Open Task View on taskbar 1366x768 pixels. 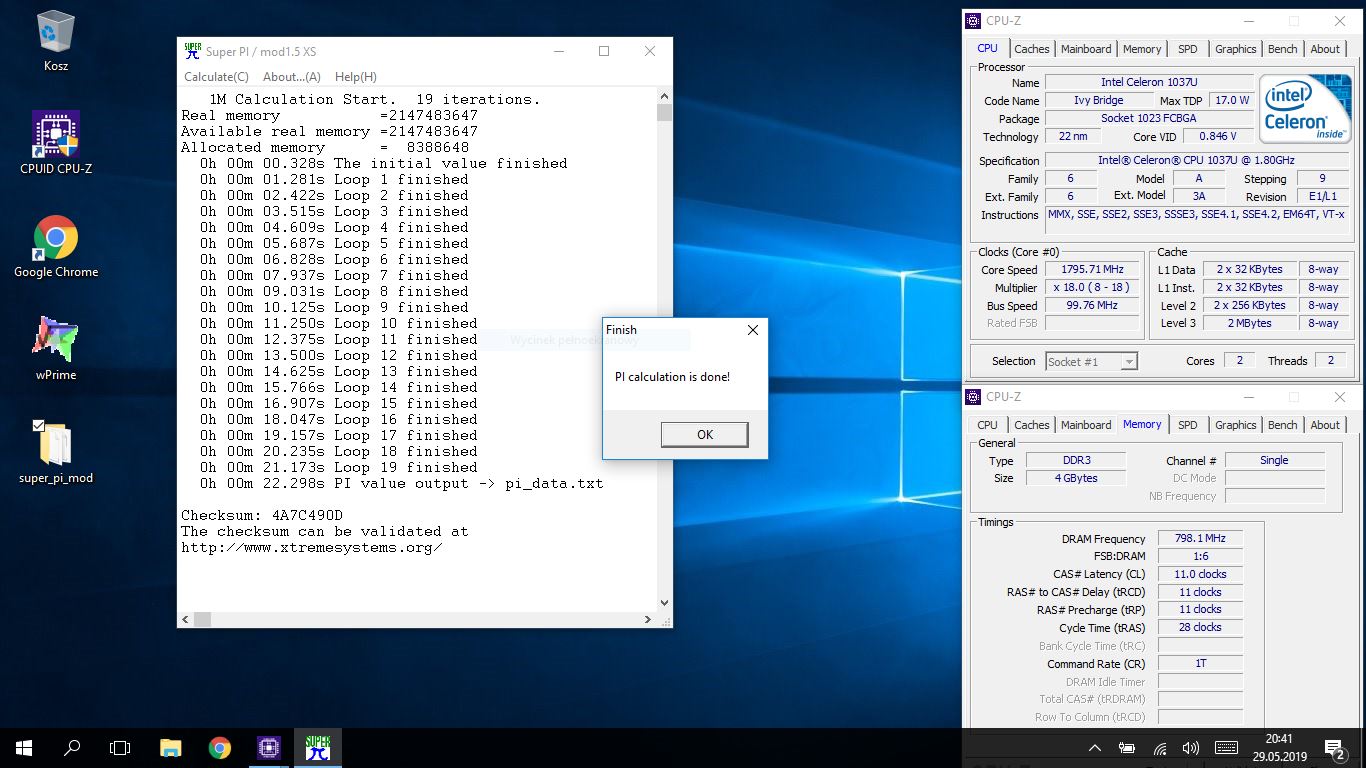120,747
